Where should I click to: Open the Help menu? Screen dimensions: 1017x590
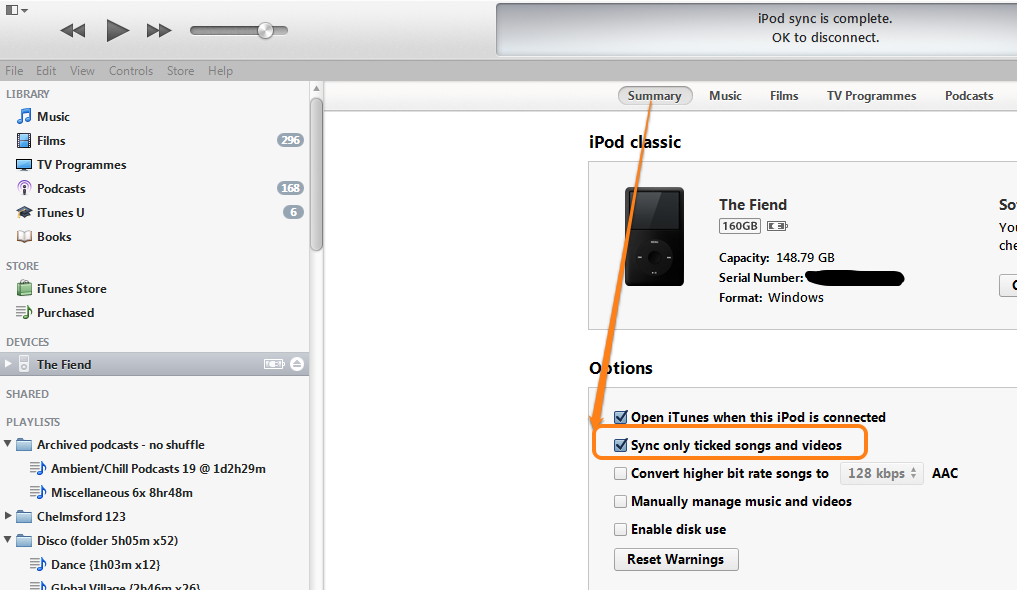tap(221, 71)
